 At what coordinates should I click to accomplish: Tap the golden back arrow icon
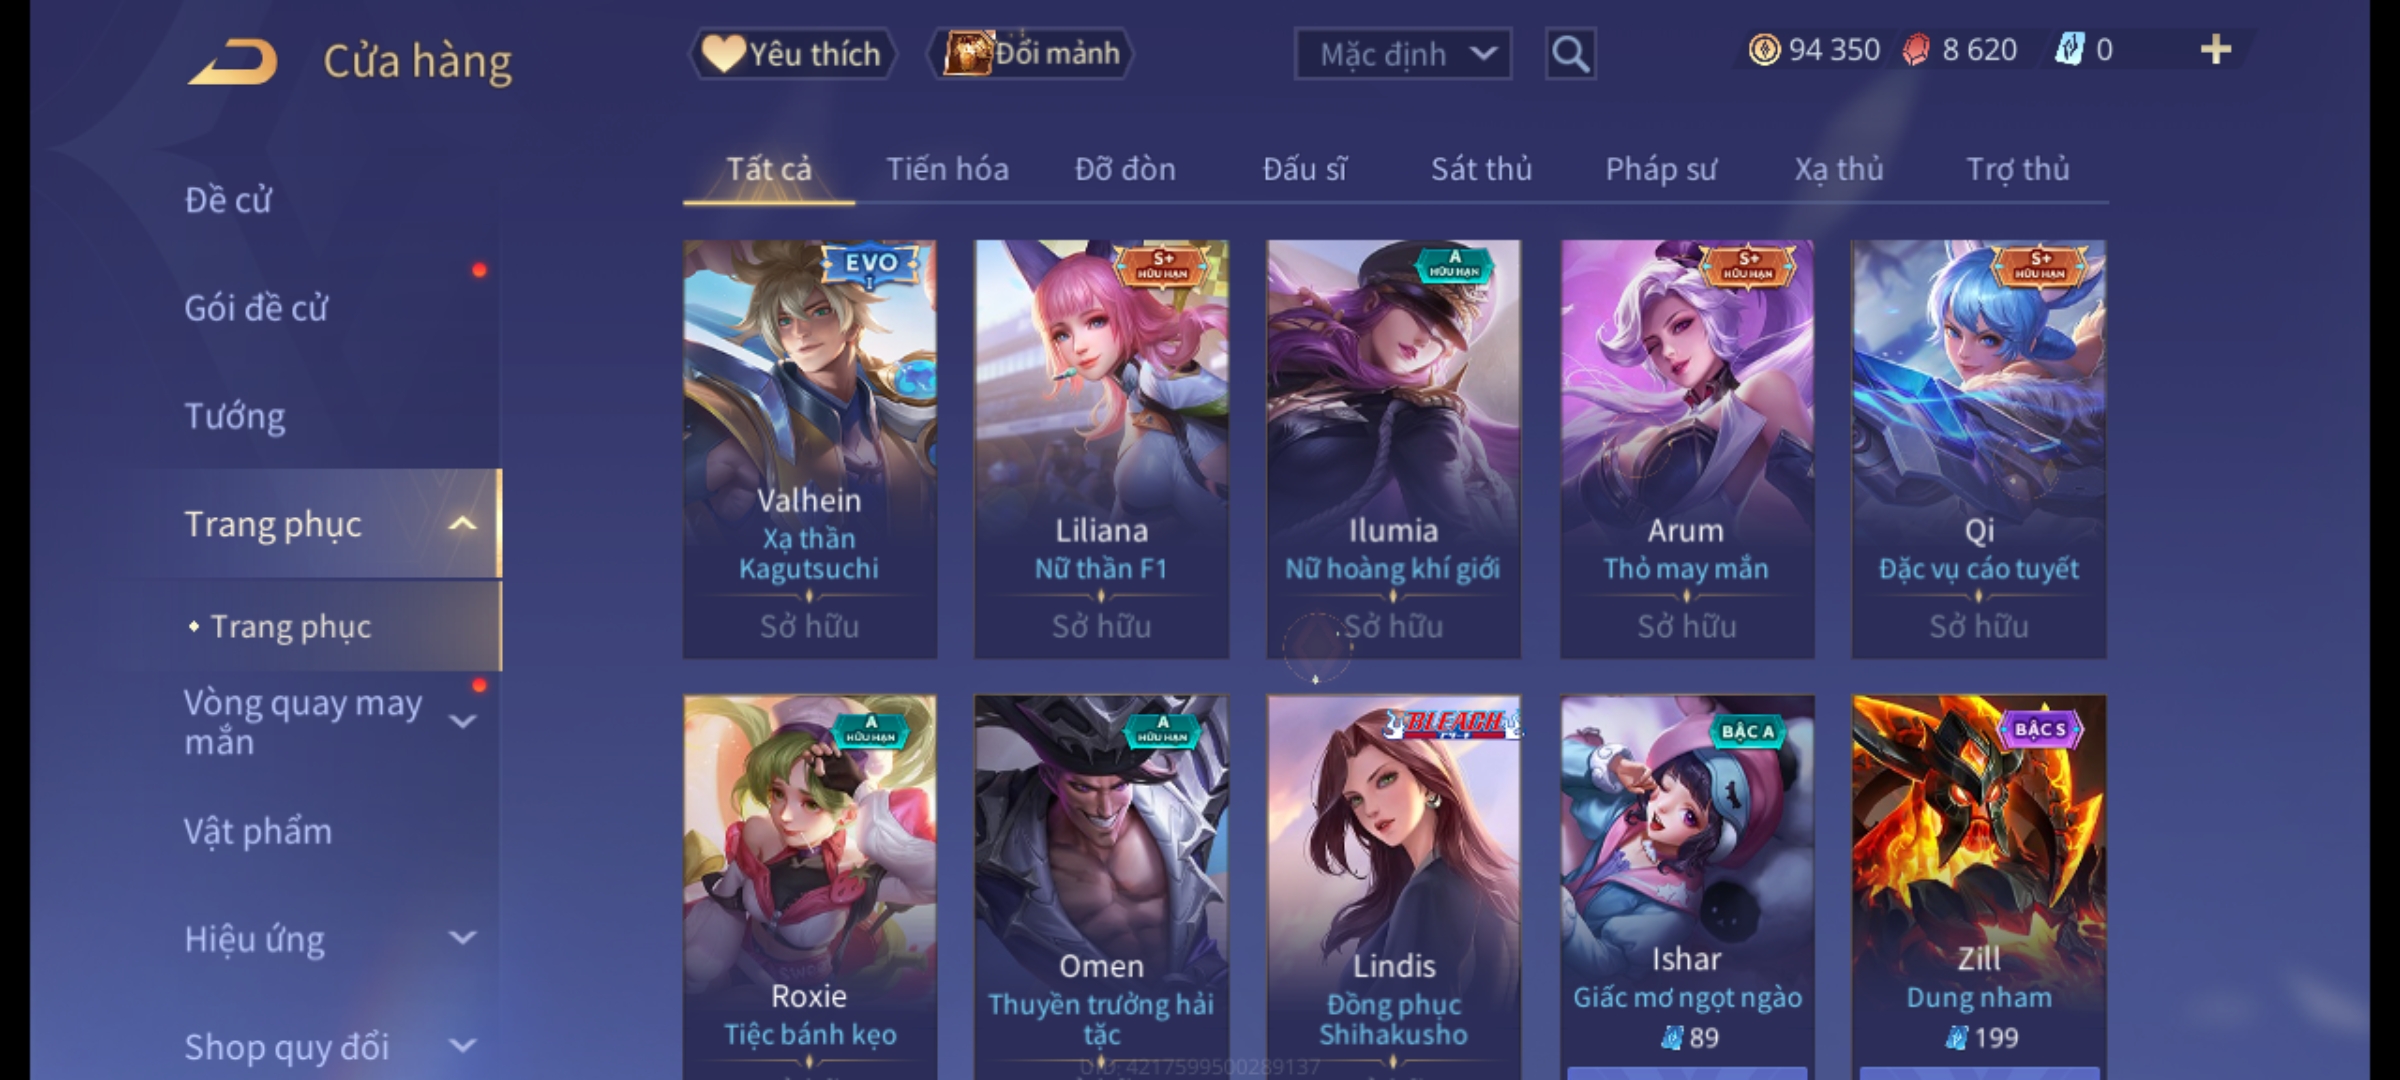pos(232,62)
